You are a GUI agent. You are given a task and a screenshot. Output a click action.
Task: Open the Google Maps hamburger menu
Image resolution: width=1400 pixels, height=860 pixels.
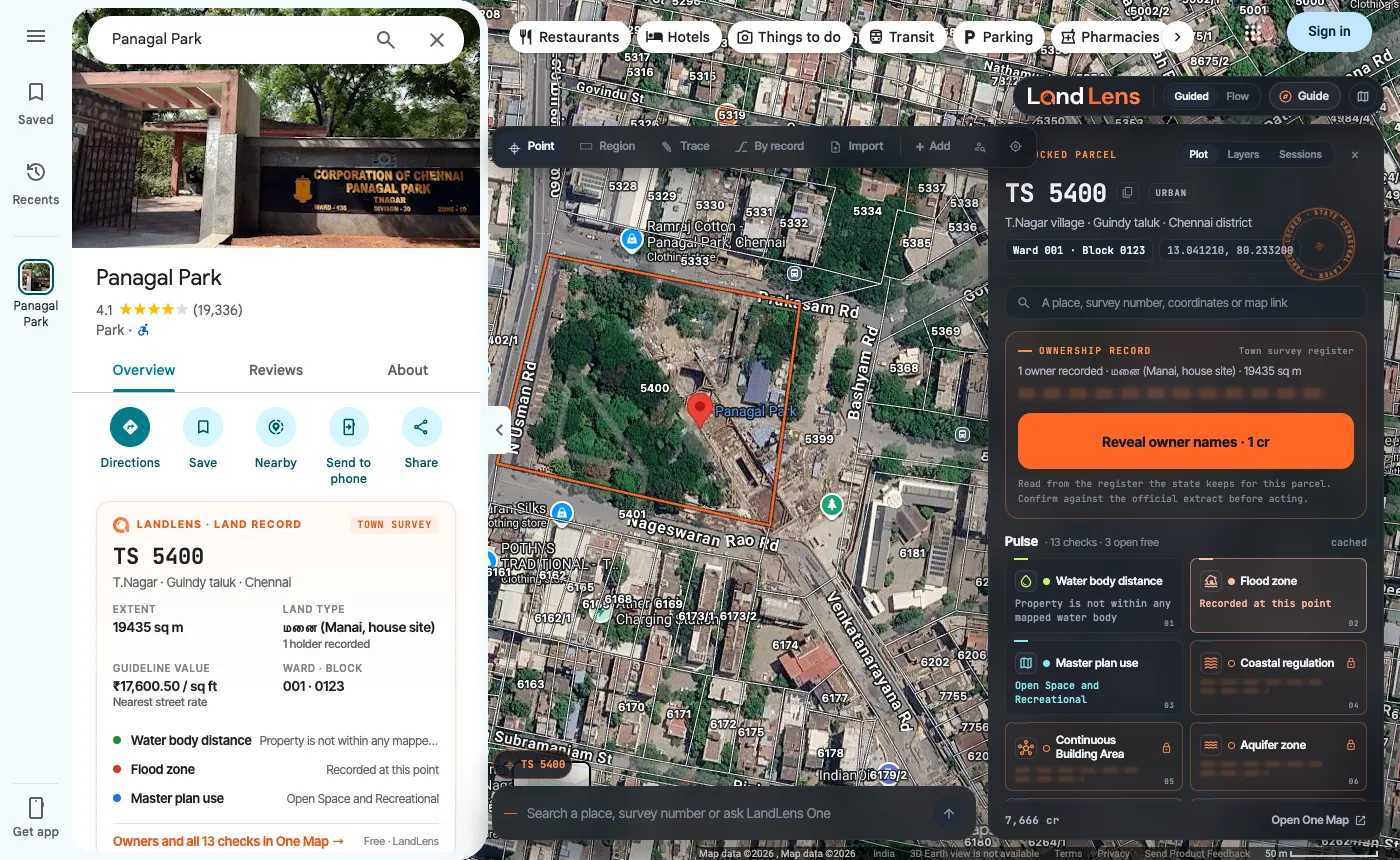click(x=36, y=36)
